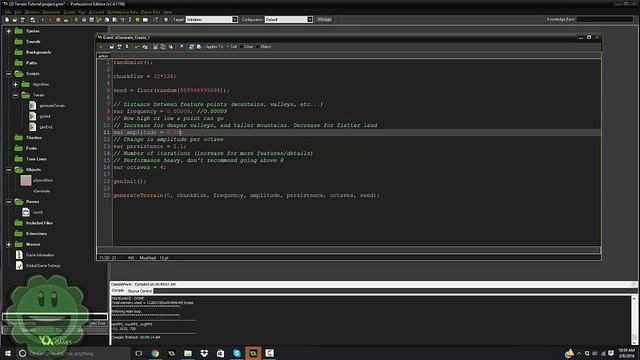
Task: Select the Other radio under Applies To
Action: pos(247,47)
